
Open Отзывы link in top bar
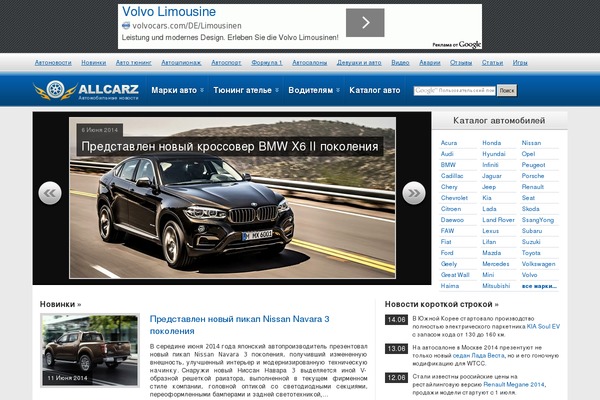[x=461, y=62]
